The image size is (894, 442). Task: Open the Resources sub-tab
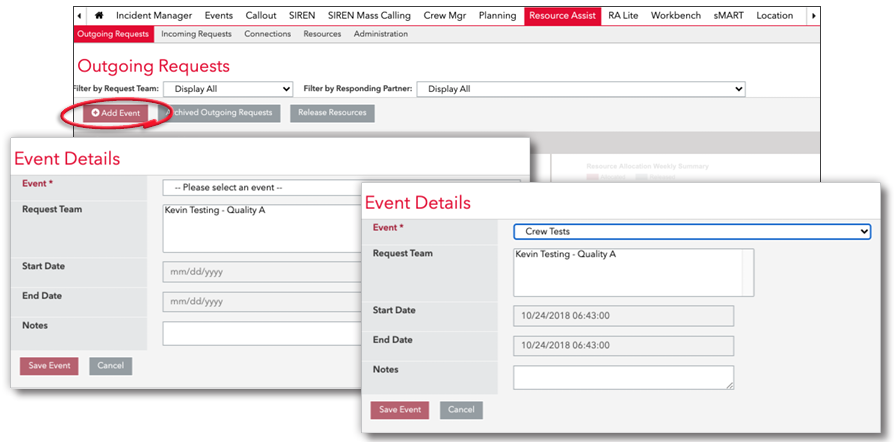[322, 34]
